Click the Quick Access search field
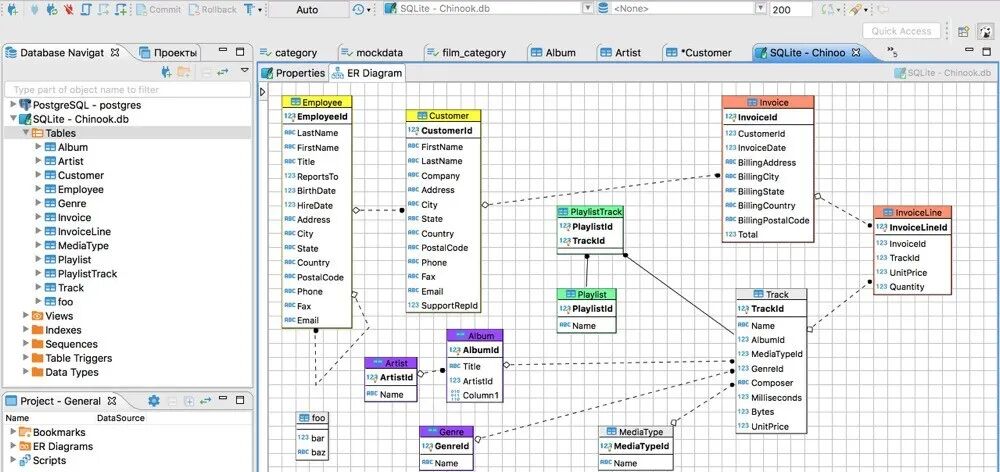The width and height of the screenshot is (1000, 472). 901,31
